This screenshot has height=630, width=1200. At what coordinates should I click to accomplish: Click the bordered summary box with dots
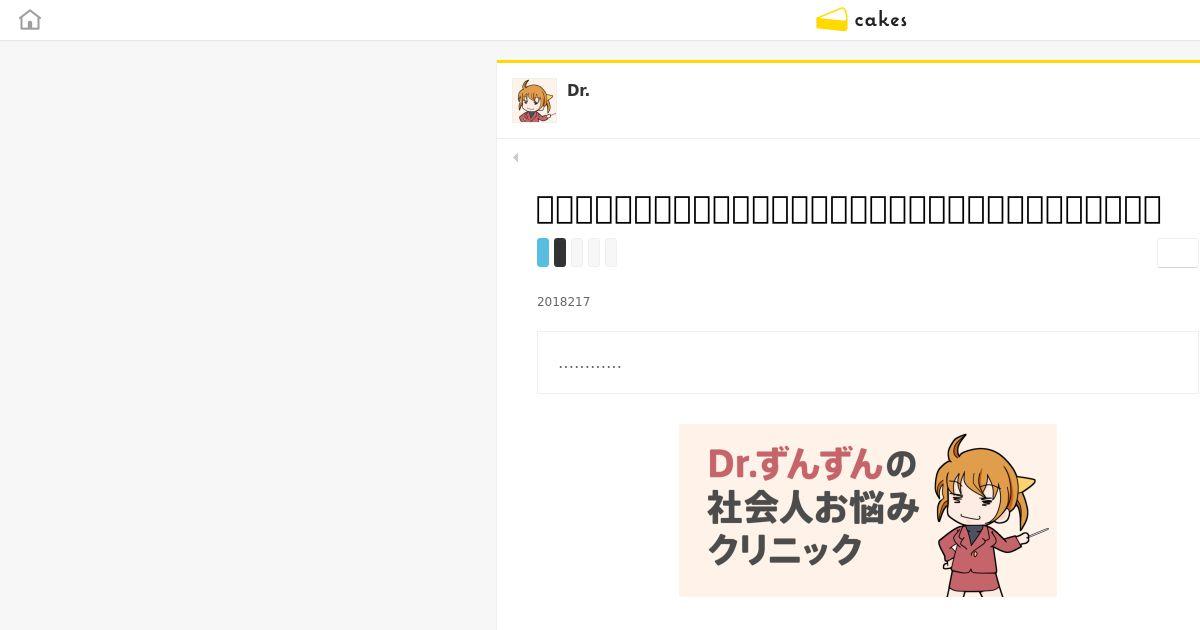point(868,362)
